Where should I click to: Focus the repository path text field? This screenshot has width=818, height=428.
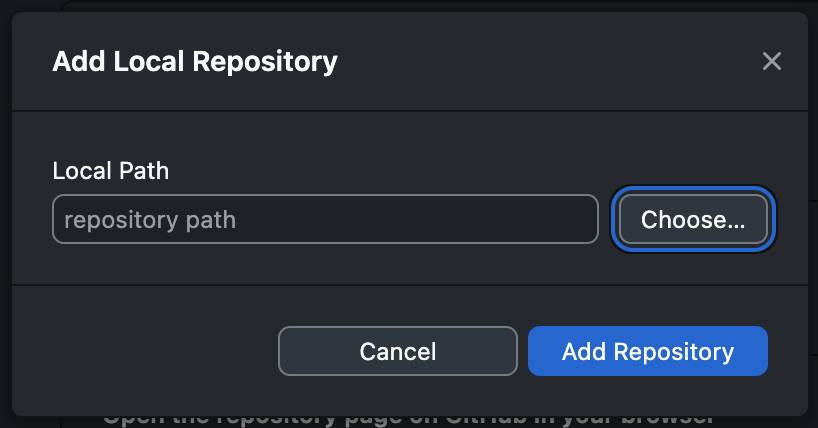click(x=325, y=219)
